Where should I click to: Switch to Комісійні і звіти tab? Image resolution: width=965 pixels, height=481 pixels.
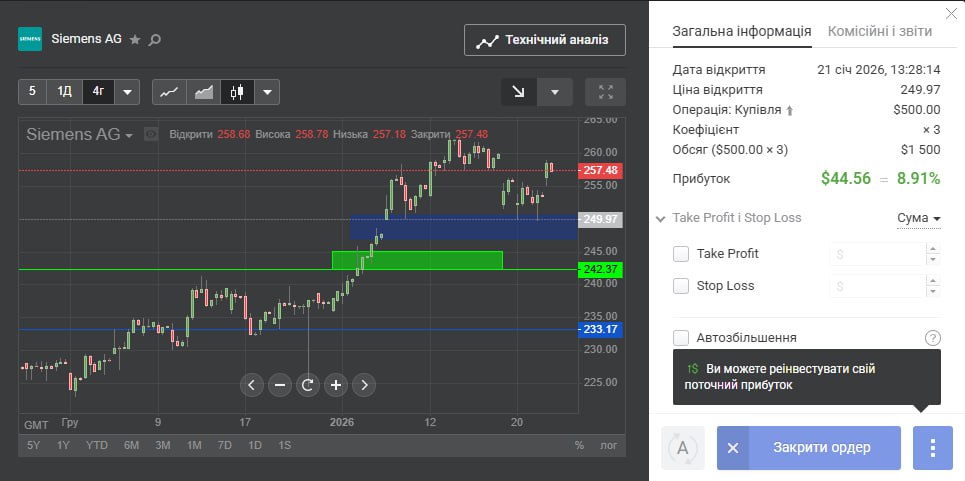click(879, 31)
